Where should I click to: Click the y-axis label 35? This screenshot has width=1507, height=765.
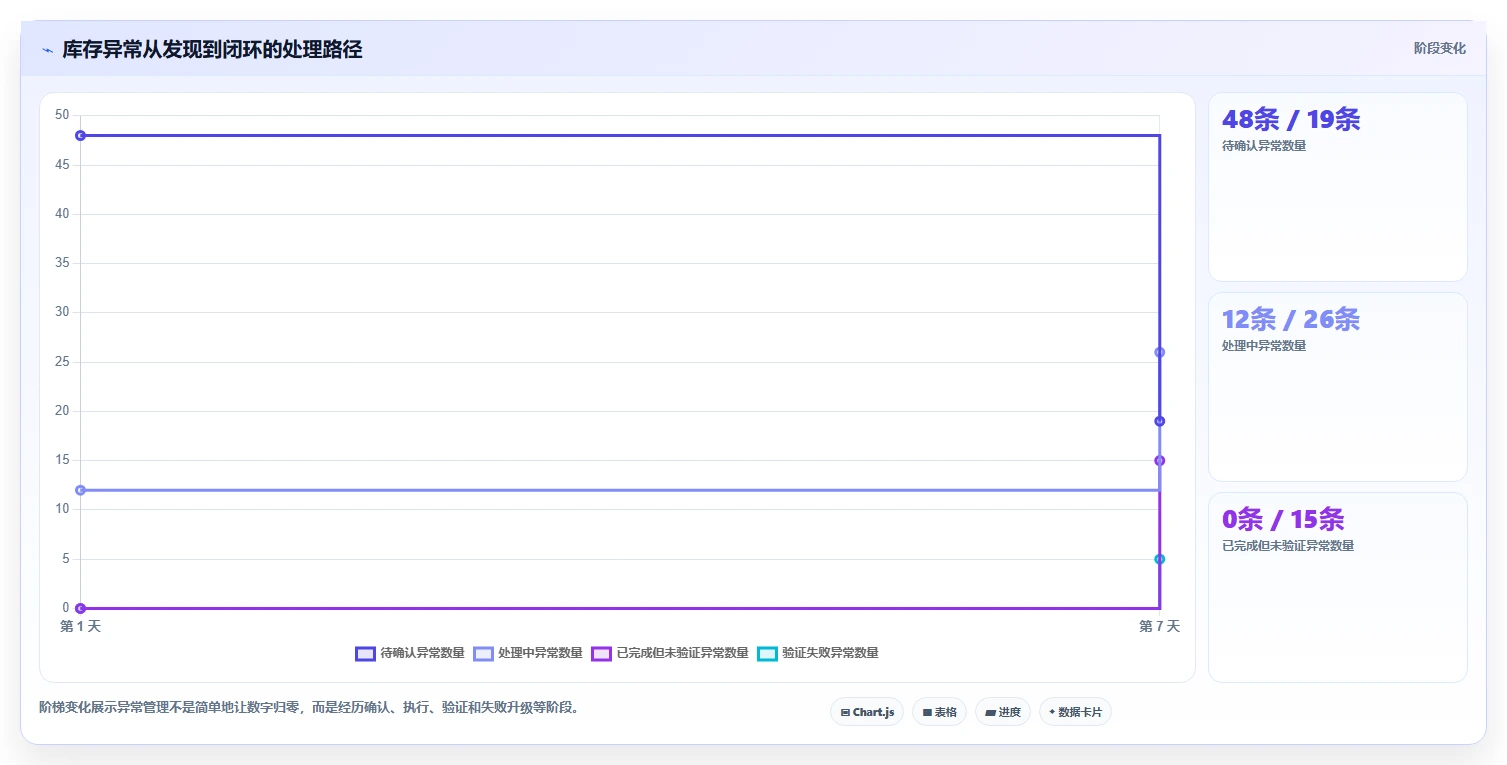point(62,263)
